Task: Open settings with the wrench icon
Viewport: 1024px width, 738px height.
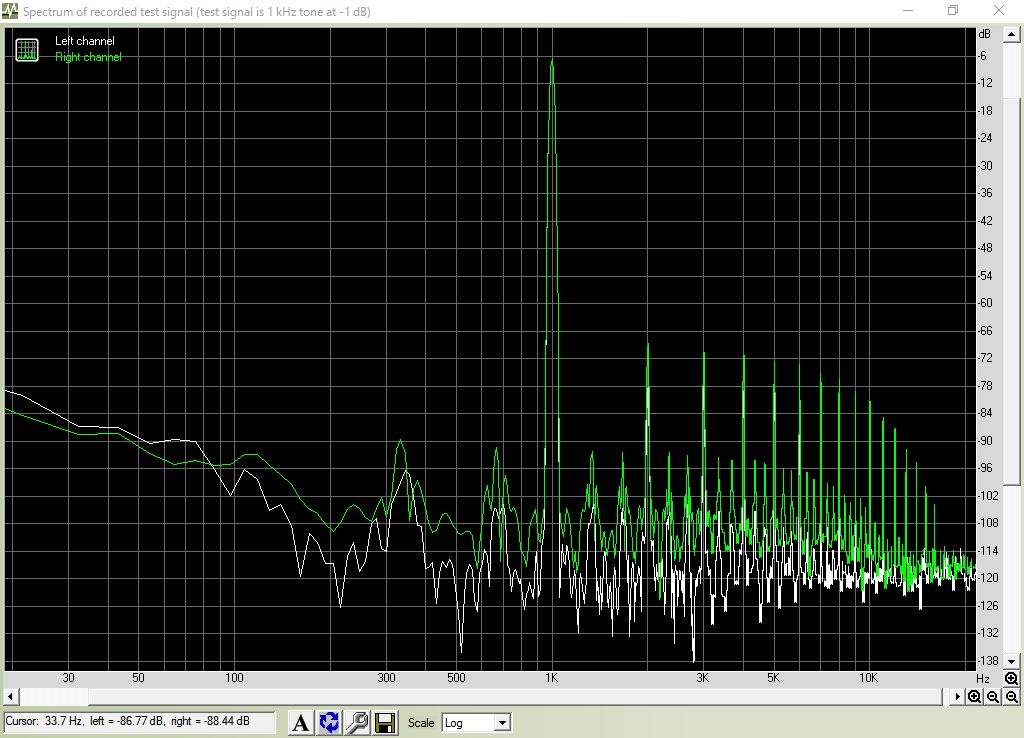Action: point(357,722)
